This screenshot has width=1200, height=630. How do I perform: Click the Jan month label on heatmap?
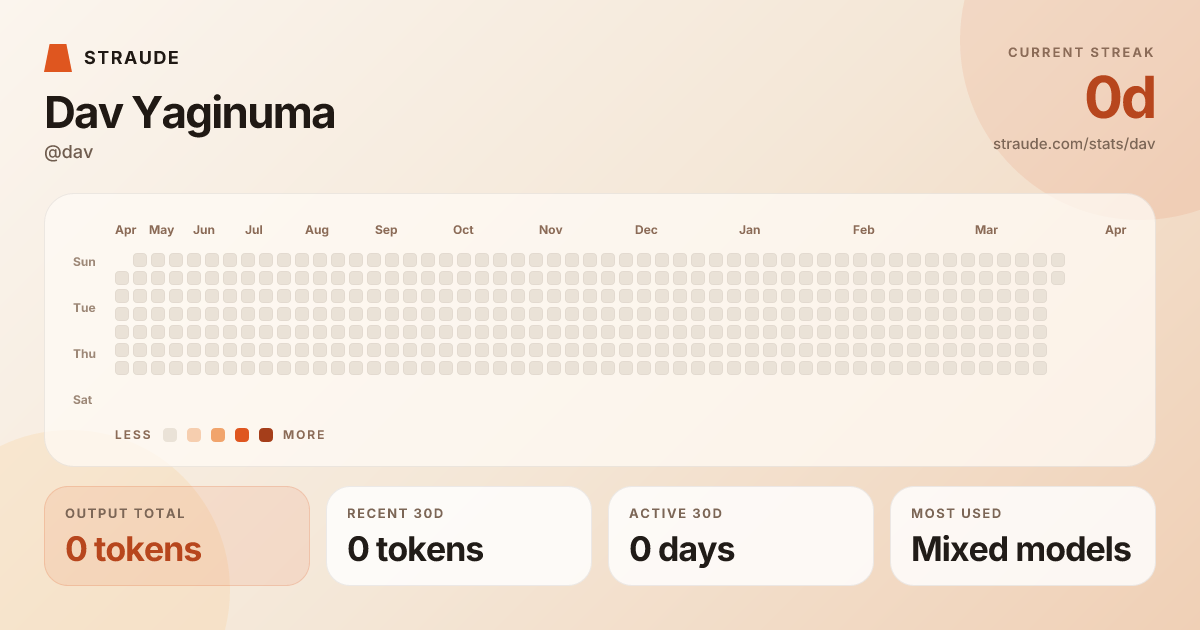pyautogui.click(x=750, y=230)
